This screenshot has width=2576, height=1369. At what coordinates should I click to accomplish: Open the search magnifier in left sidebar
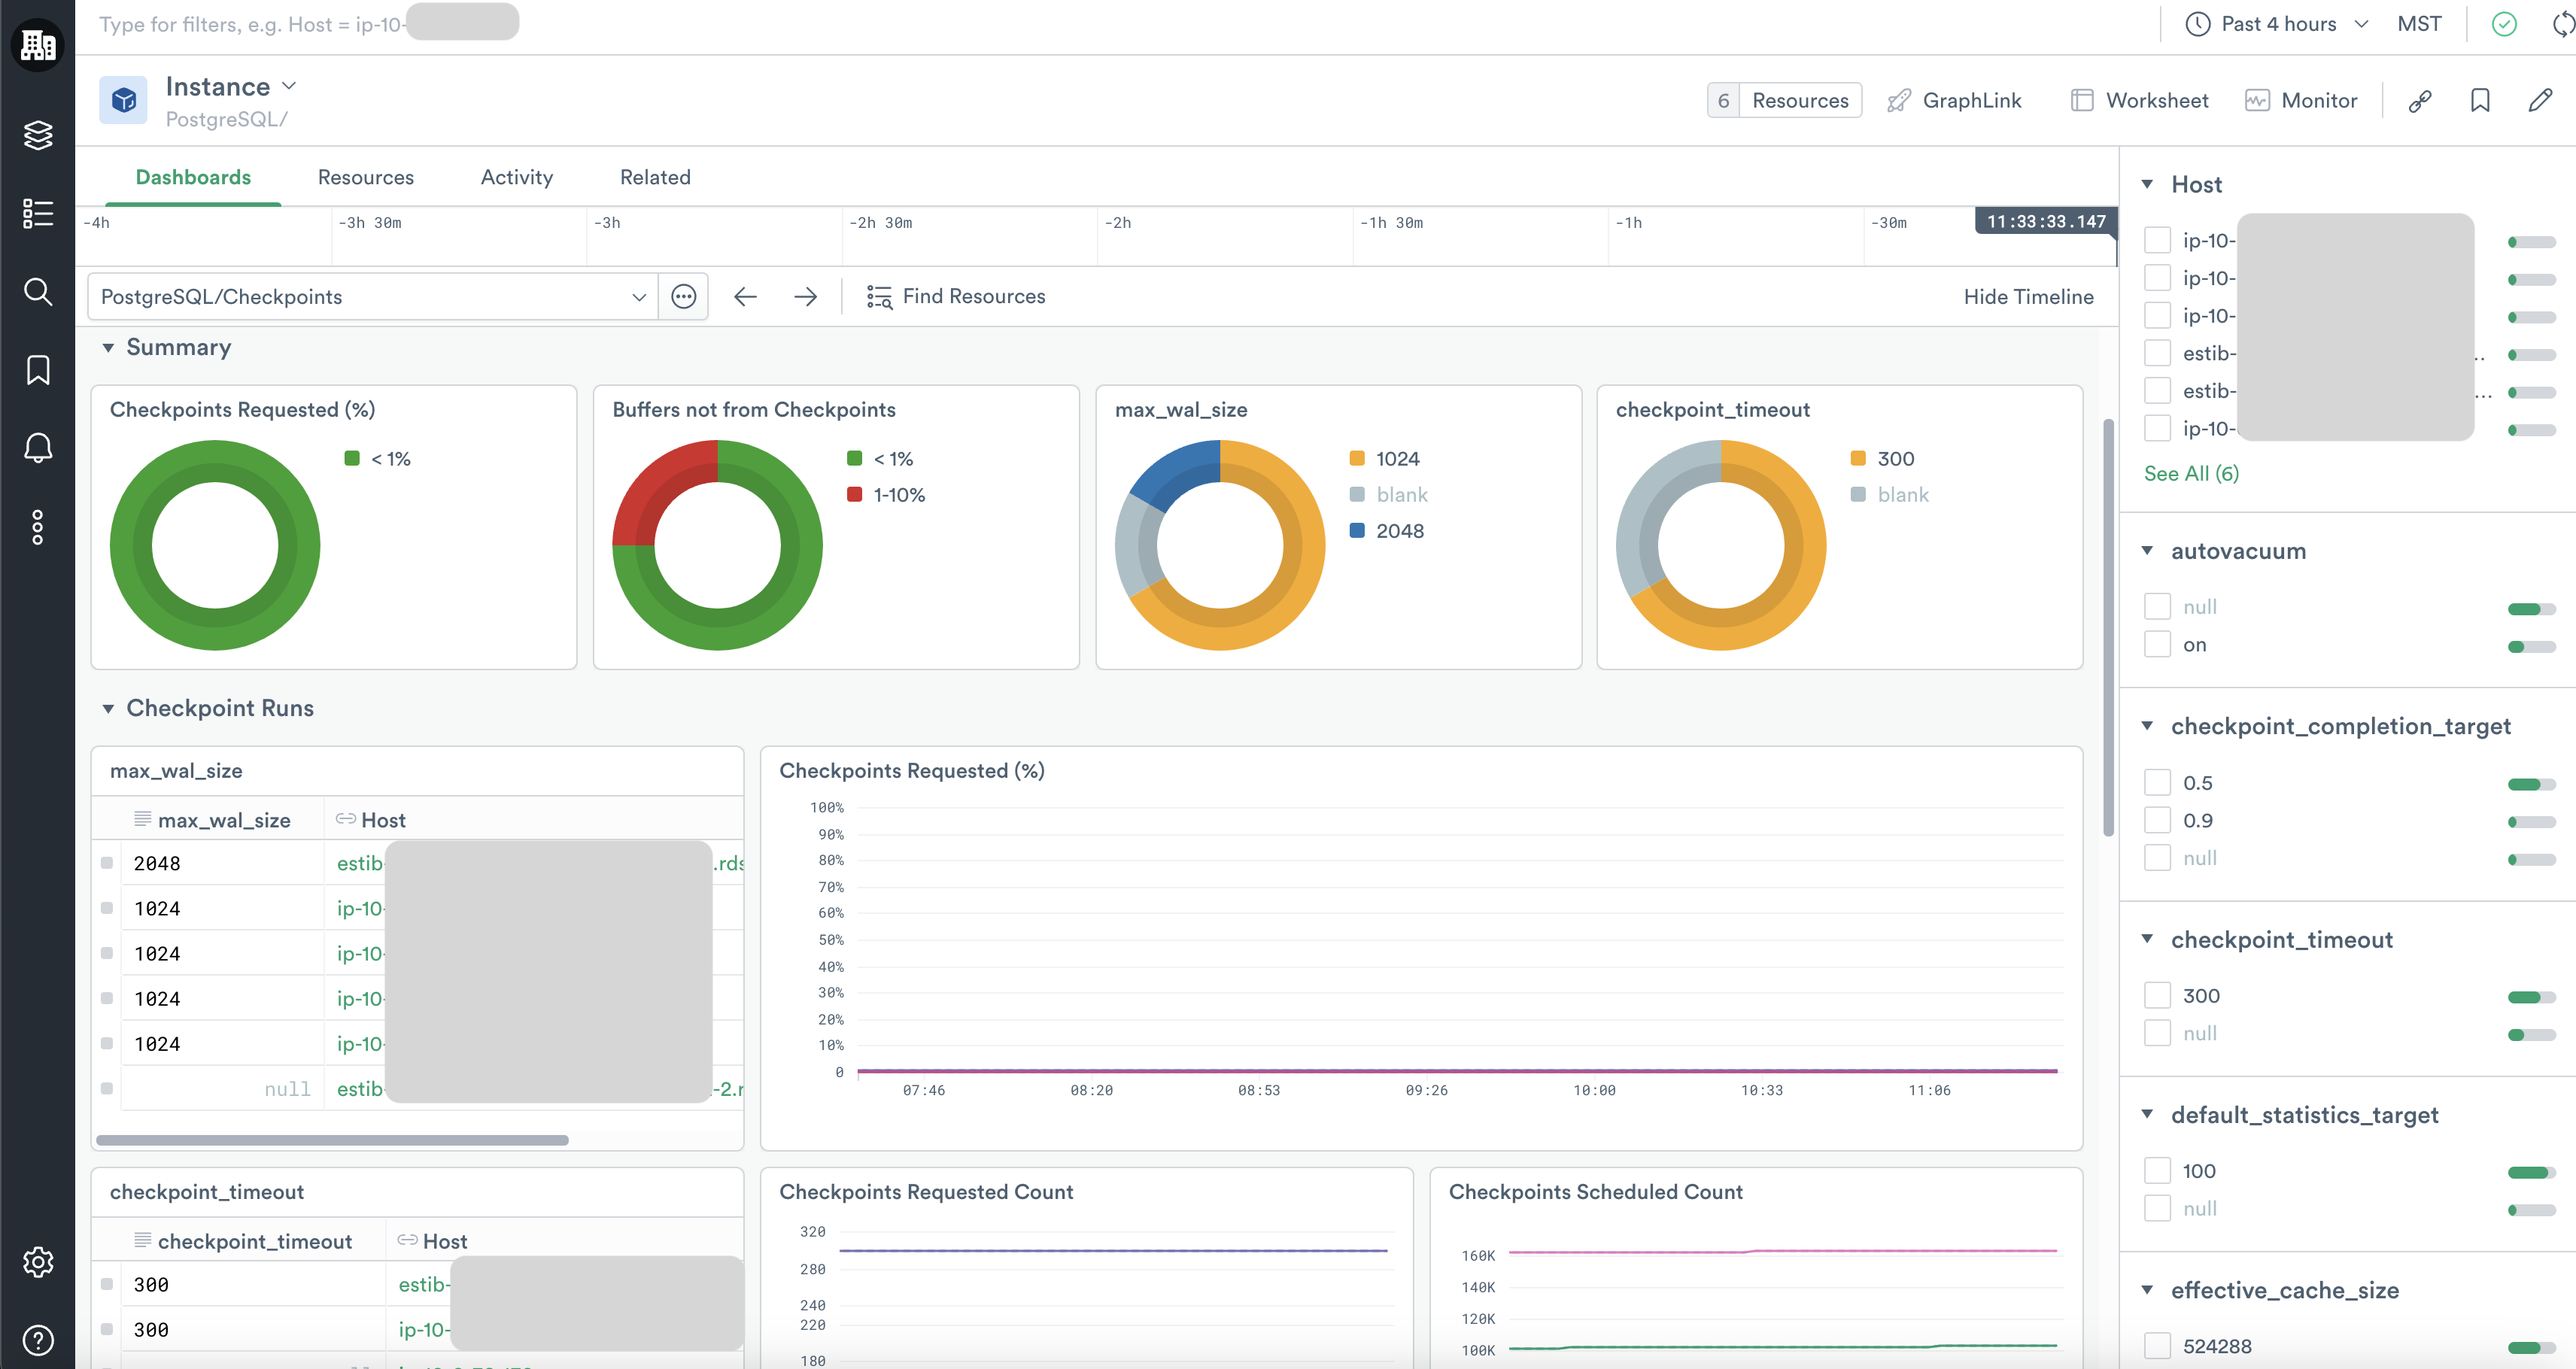pos(38,292)
